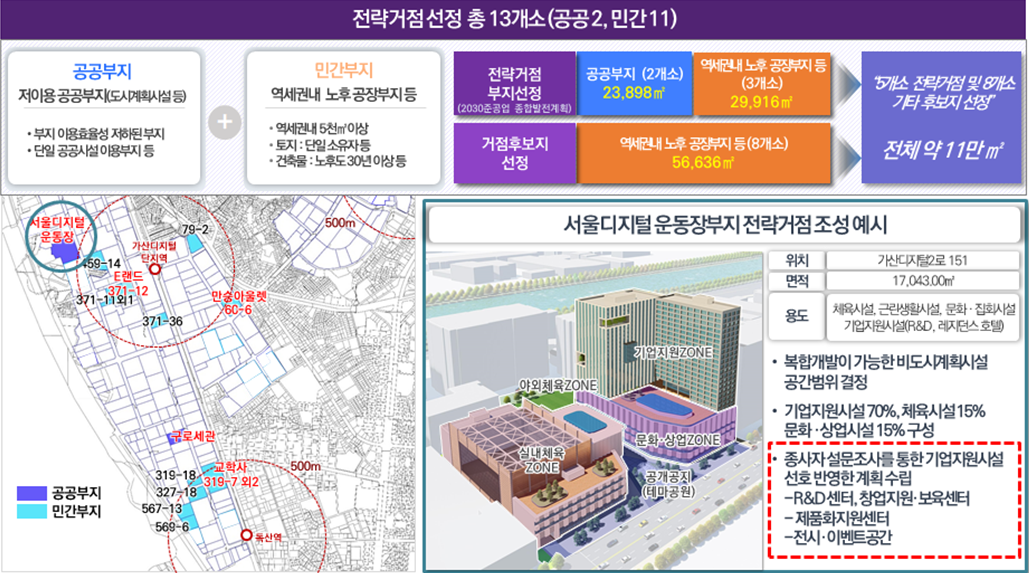Click the 327-18 lot label
This screenshot has width=1029, height=573.
177,492
